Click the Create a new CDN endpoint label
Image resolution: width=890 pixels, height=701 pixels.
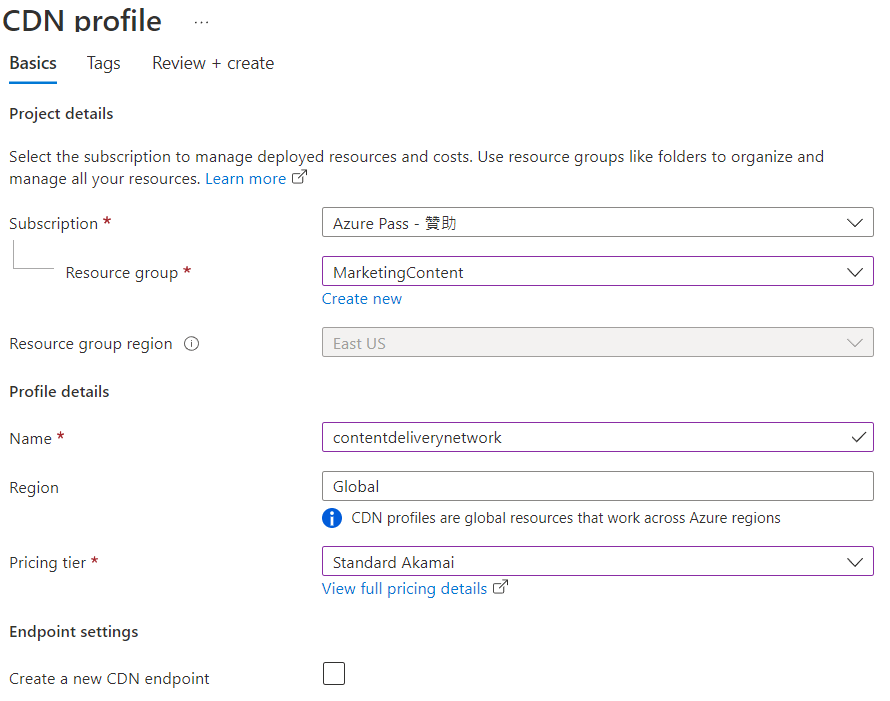tap(109, 679)
